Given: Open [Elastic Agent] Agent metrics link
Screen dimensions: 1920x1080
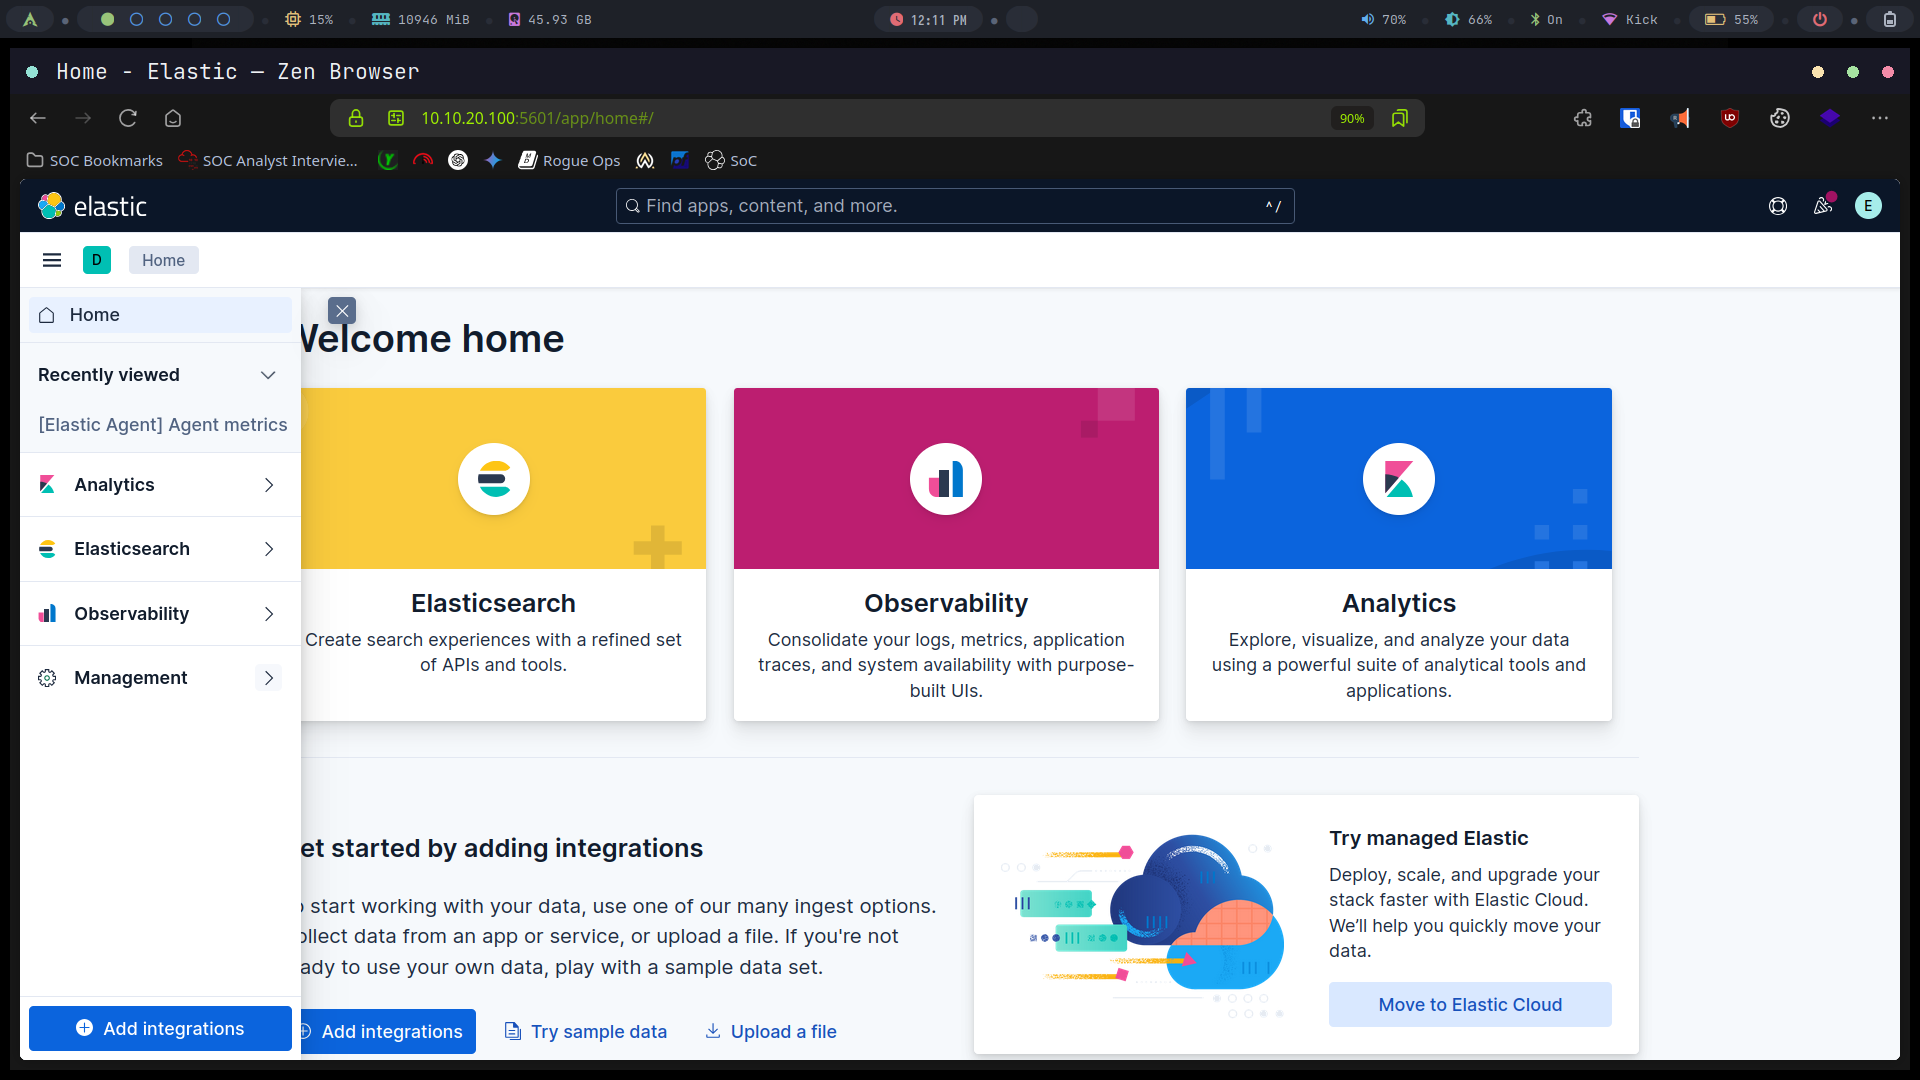Looking at the screenshot, I should [163, 425].
